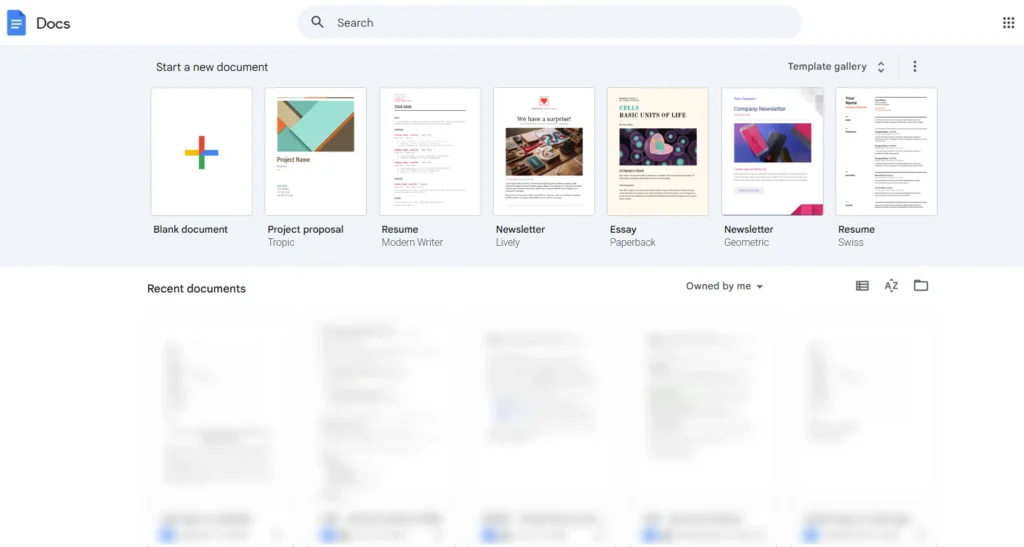Screen dimensions: 1024x547
Task: Open the Project proposal Tropic template
Action: pos(315,151)
